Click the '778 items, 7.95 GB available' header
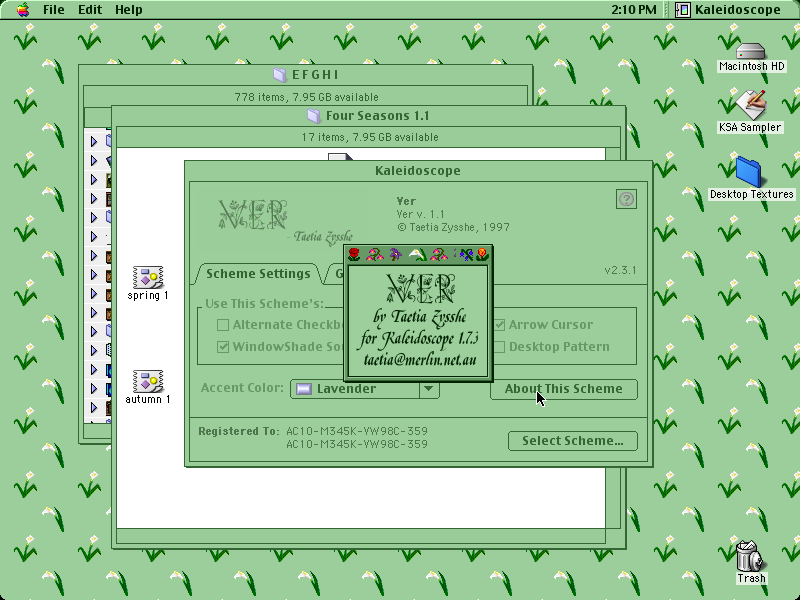 point(306,97)
